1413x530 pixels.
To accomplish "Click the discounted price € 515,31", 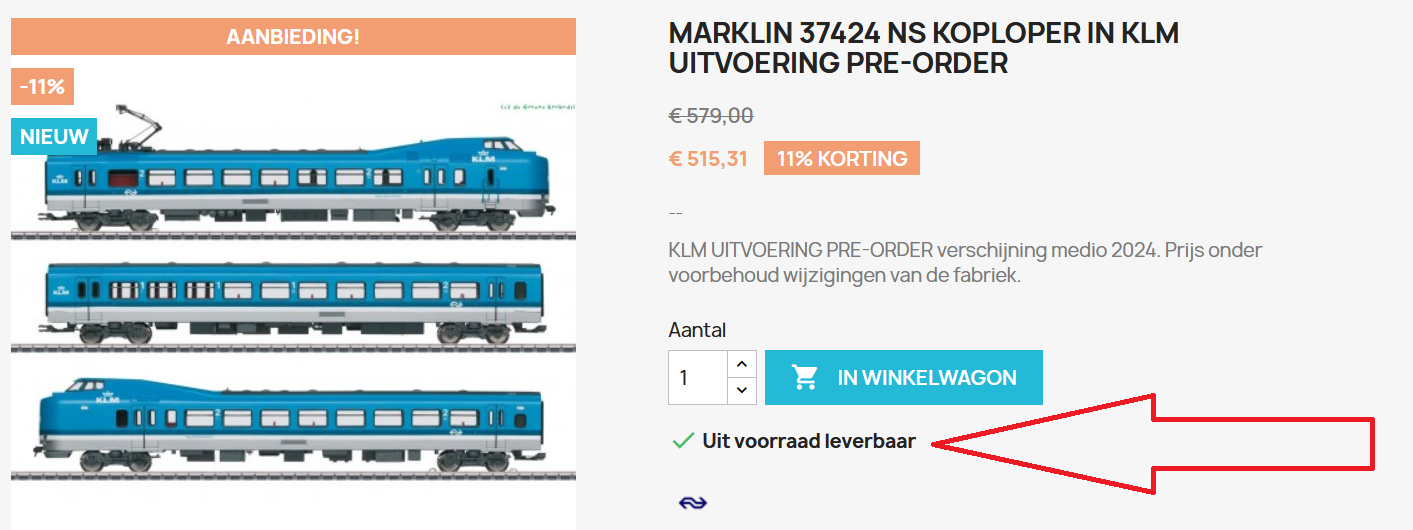I will (708, 158).
